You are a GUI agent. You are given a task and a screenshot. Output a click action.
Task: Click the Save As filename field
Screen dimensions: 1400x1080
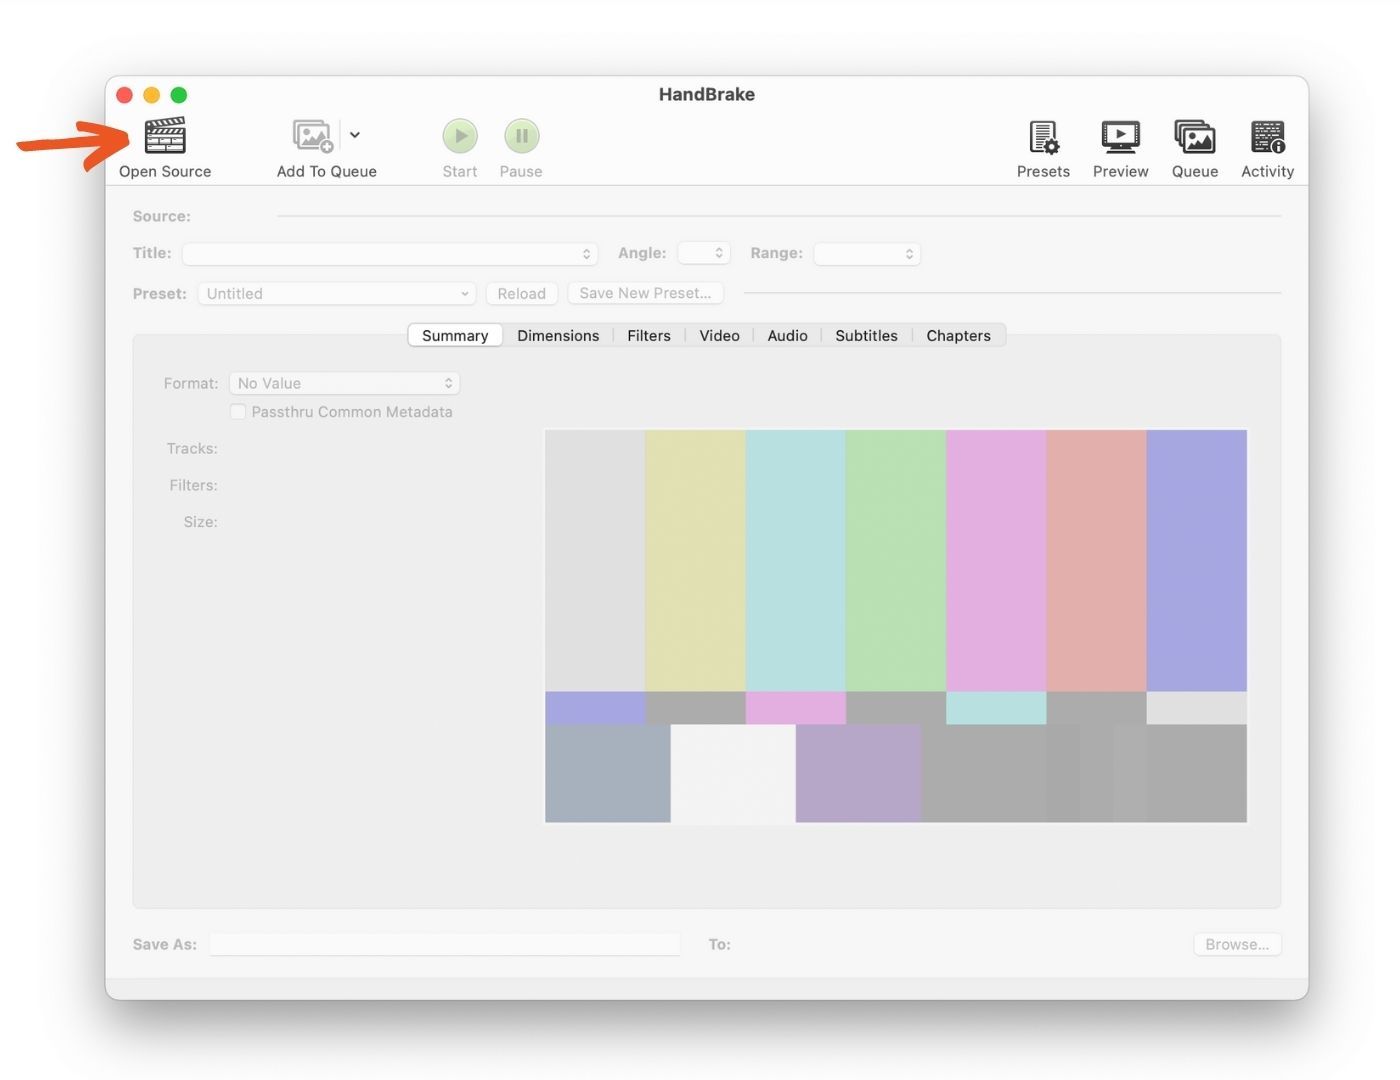coord(445,945)
